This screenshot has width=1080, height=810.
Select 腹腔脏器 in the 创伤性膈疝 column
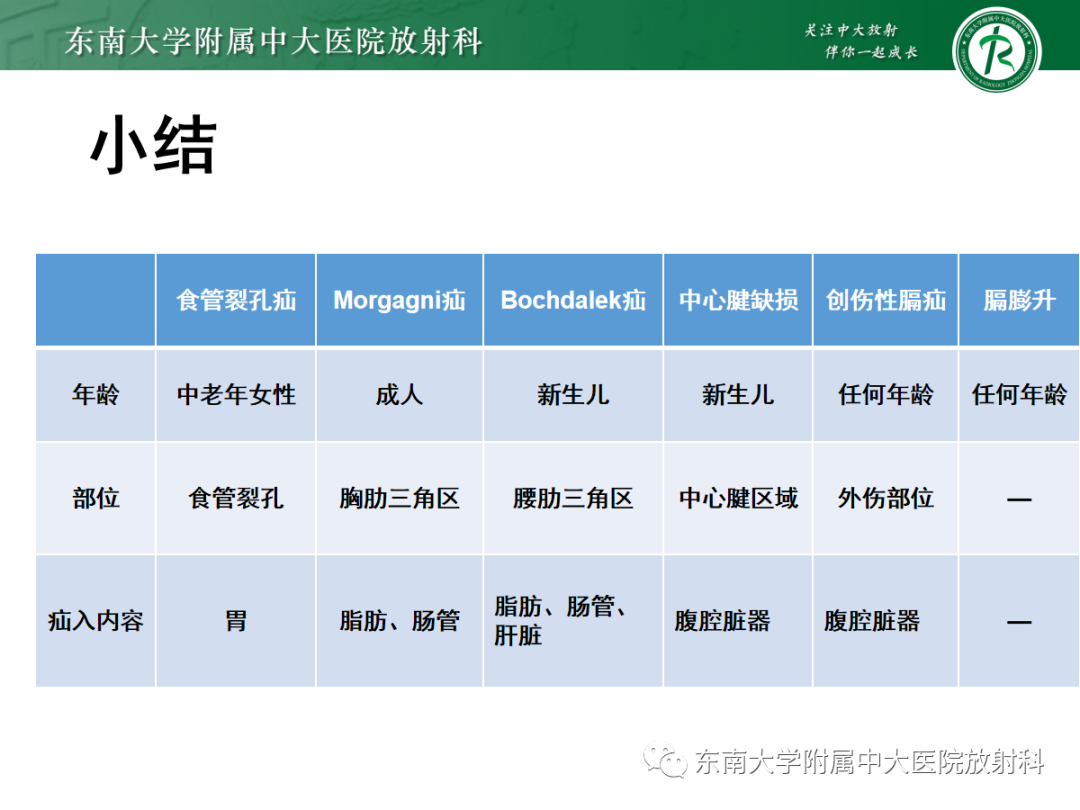click(872, 621)
